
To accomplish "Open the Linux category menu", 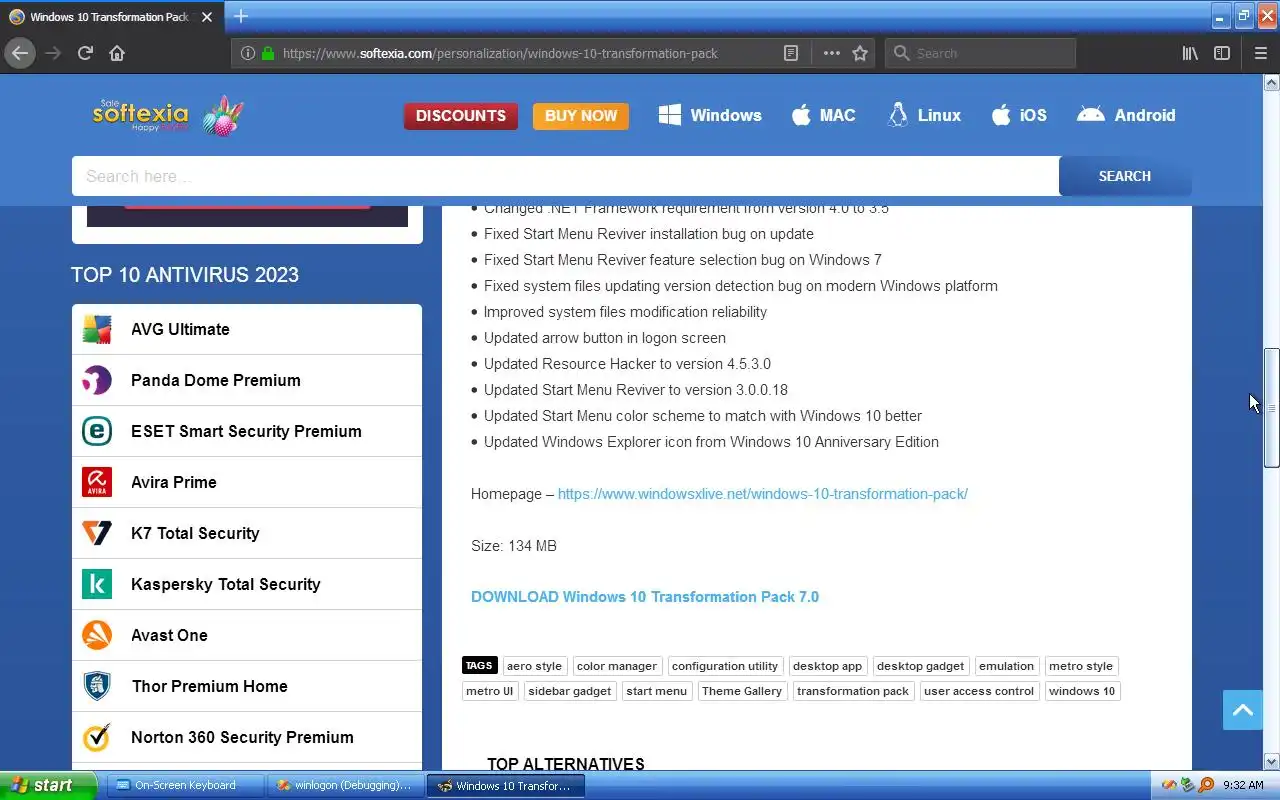I will point(925,115).
